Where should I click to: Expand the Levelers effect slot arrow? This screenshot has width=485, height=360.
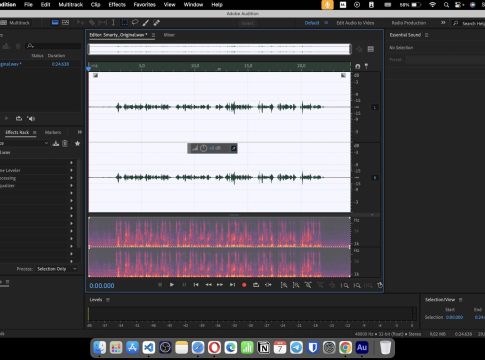tap(71, 170)
